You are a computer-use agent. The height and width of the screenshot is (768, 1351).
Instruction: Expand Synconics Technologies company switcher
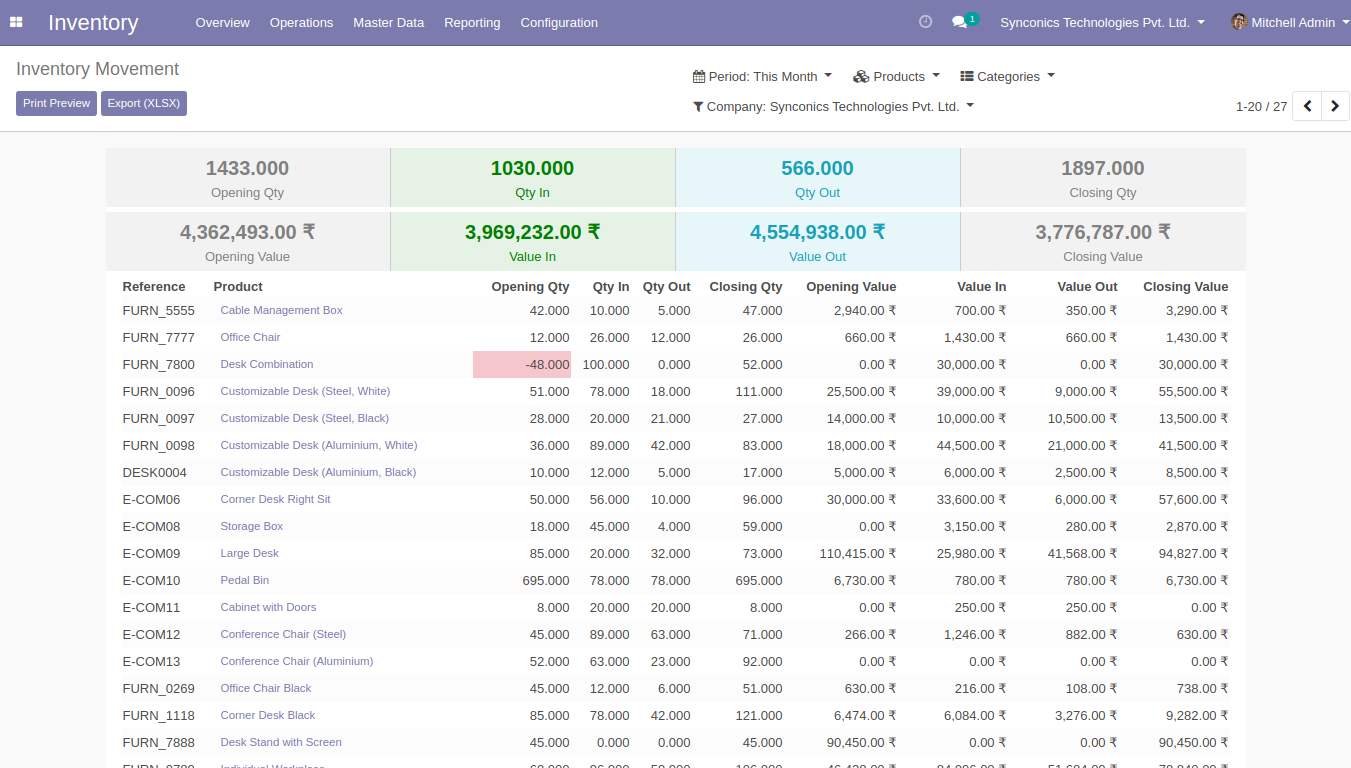(1102, 22)
